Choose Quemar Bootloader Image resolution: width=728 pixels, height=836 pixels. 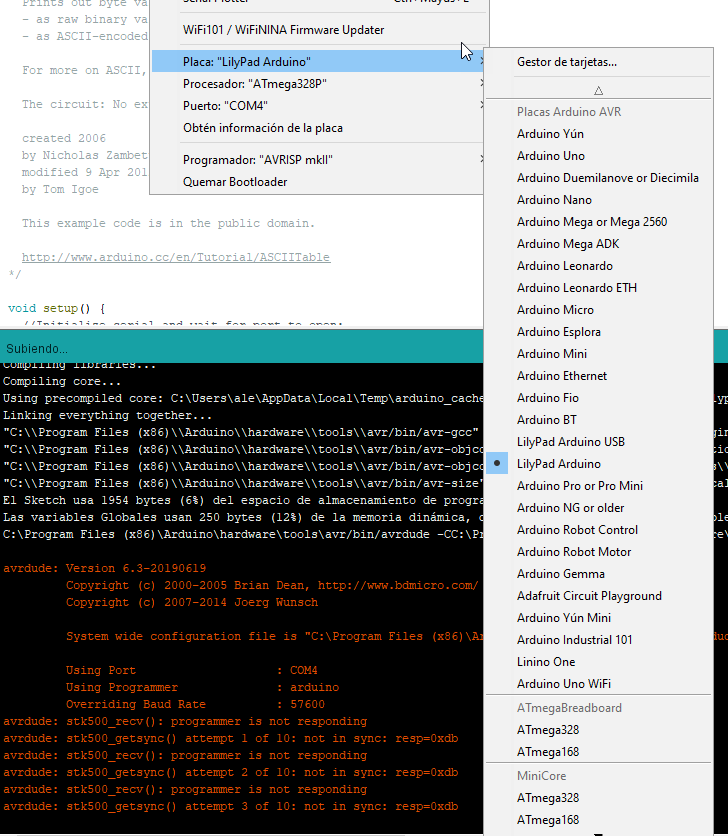click(x=318, y=182)
